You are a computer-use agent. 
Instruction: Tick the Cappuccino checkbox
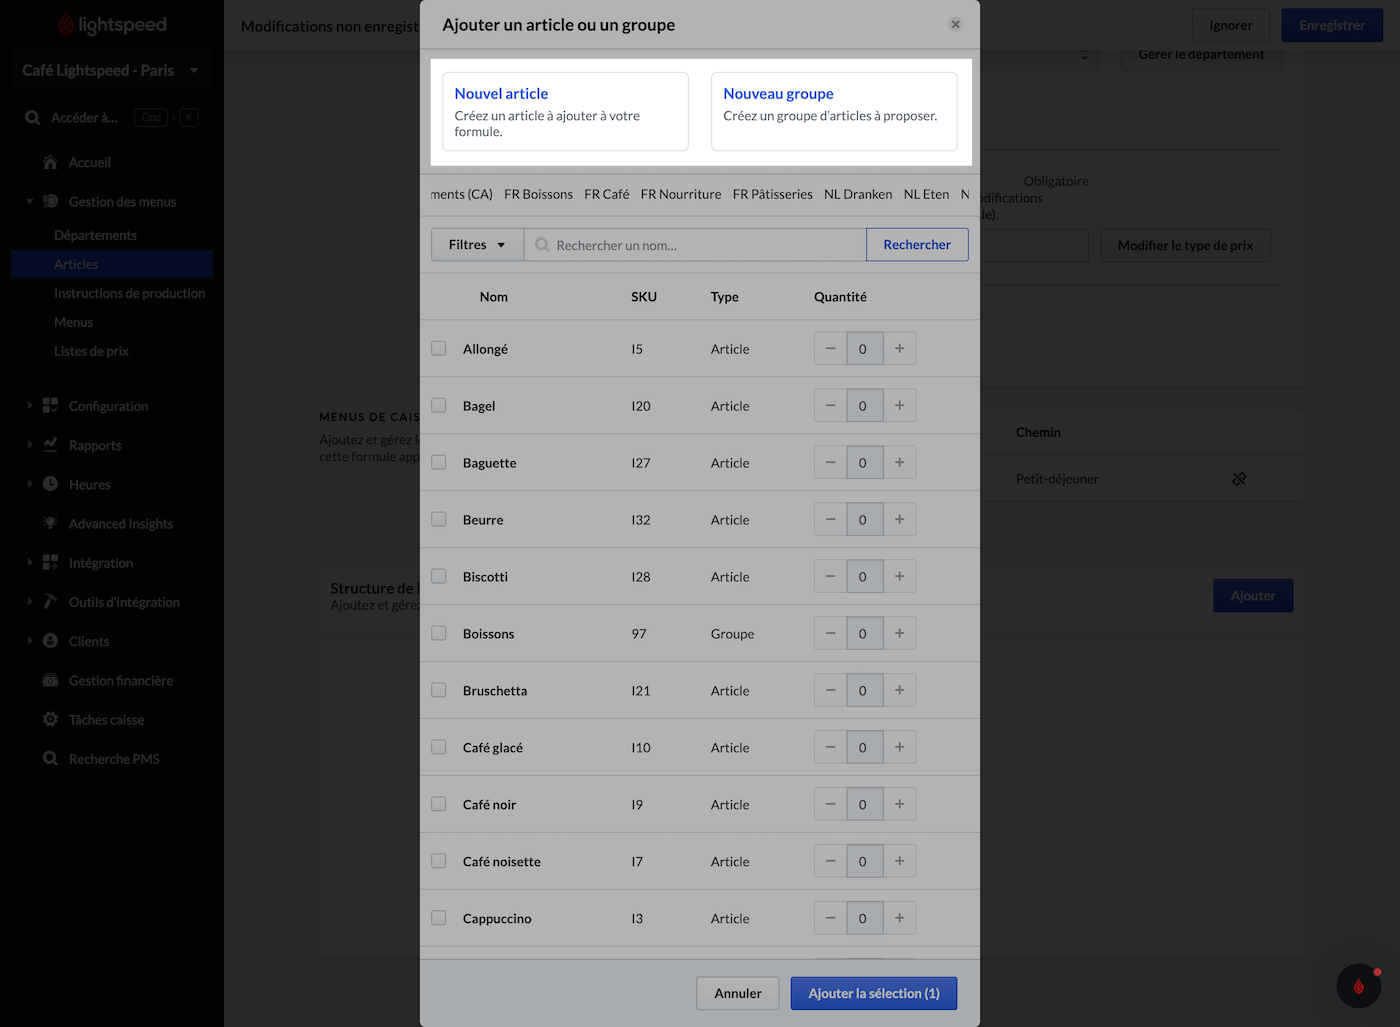(439, 918)
